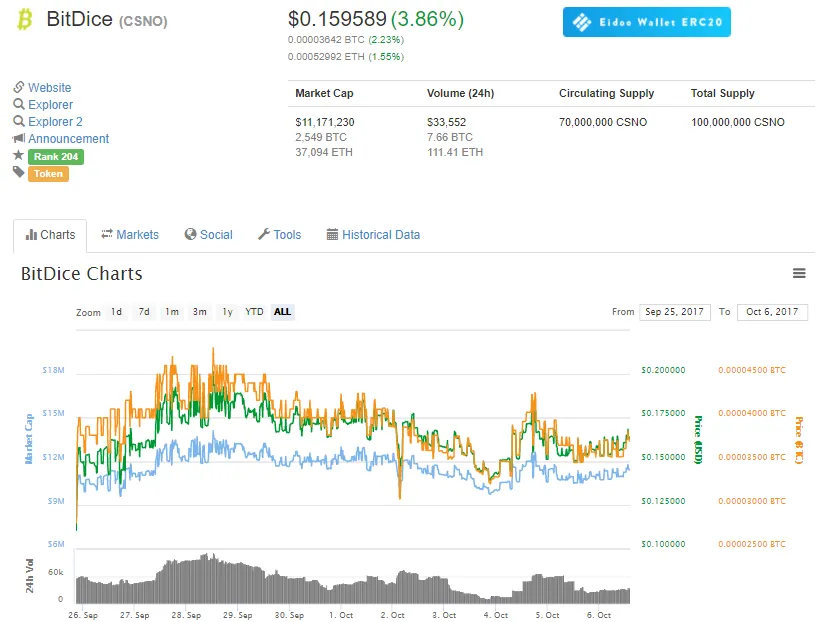Click the green Rank 204 badge
This screenshot has height=622, width=828.
click(56, 156)
